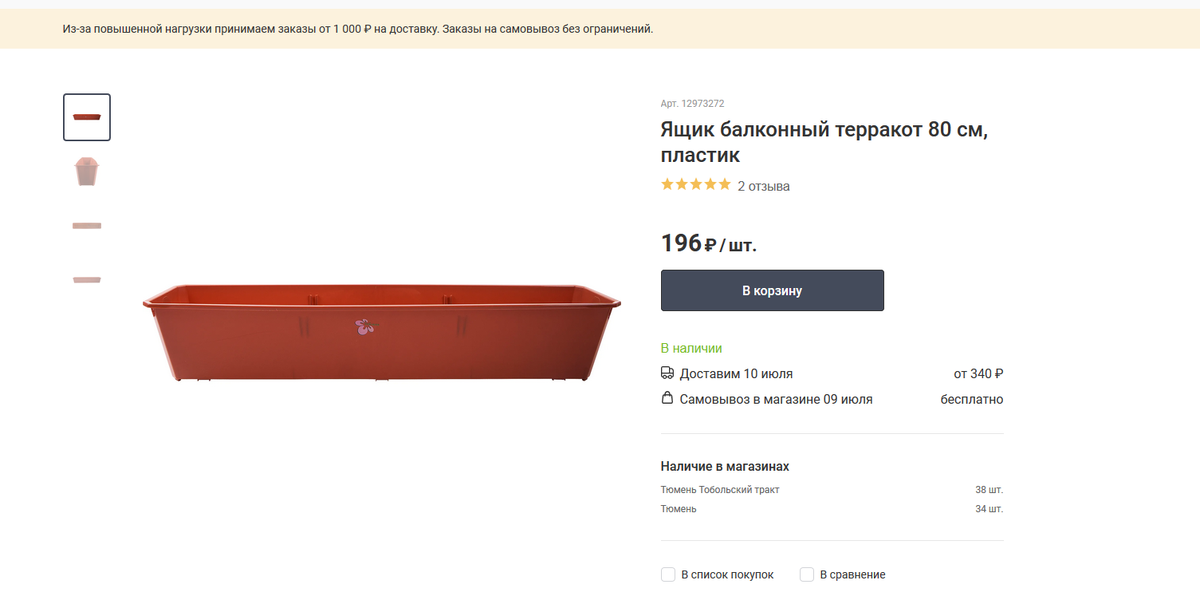The height and width of the screenshot is (600, 1200).
Task: Select the second end-view thumbnail
Action: [87, 171]
